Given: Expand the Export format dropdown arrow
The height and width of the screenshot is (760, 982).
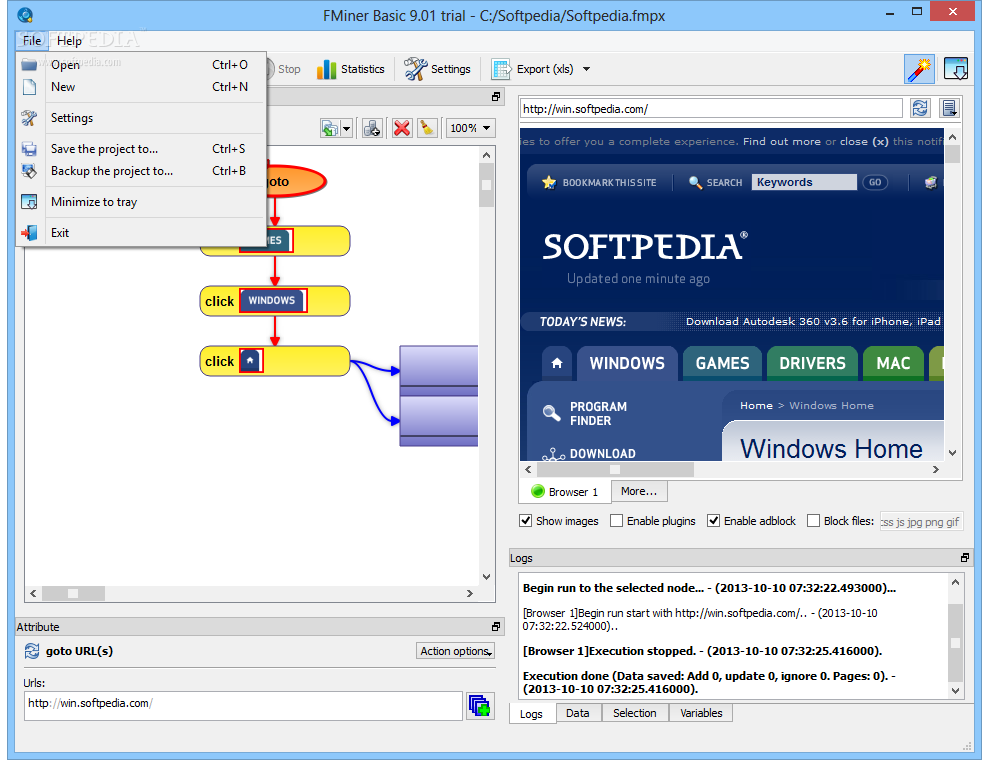Looking at the screenshot, I should (586, 69).
